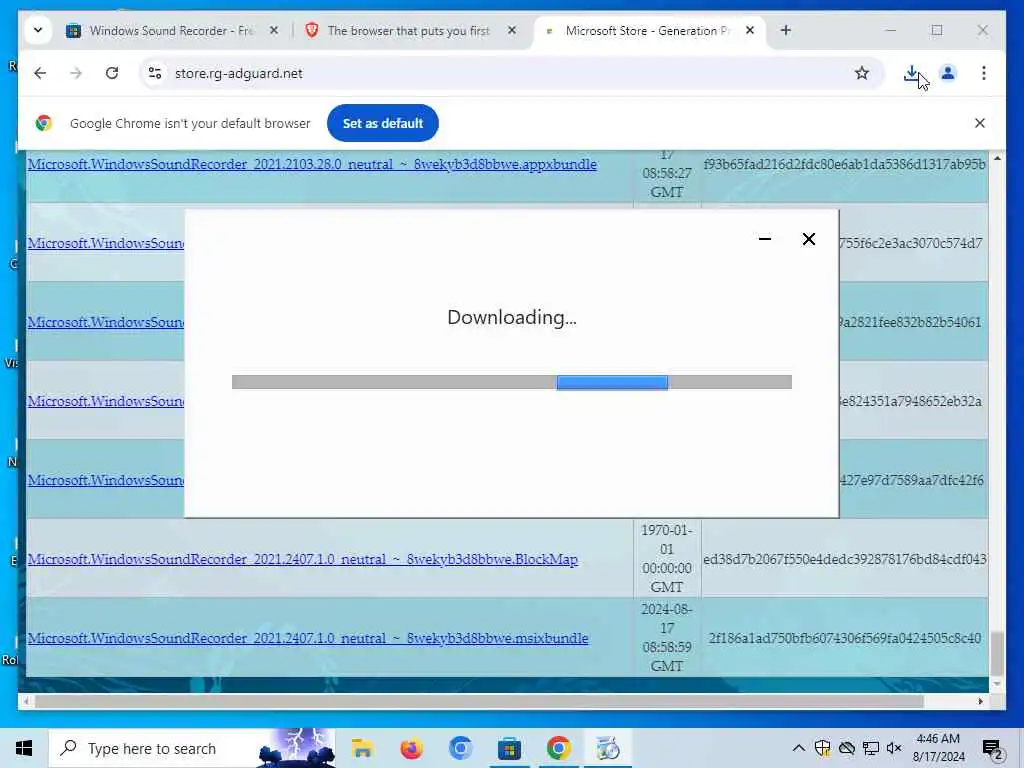Open network status tray icon
This screenshot has width=1024, height=768.
pos(871,748)
